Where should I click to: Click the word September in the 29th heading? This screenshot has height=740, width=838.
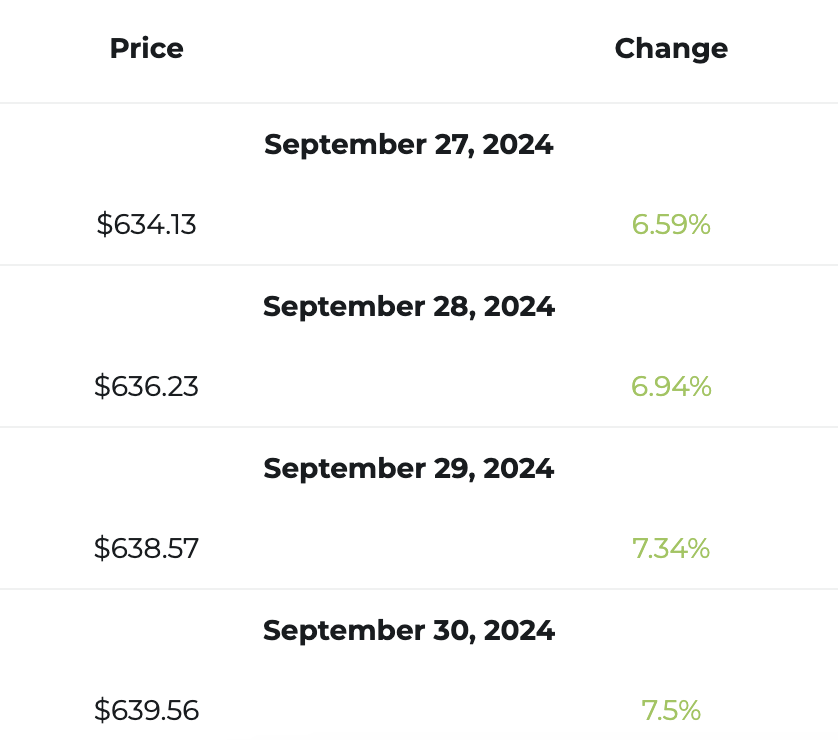345,469
